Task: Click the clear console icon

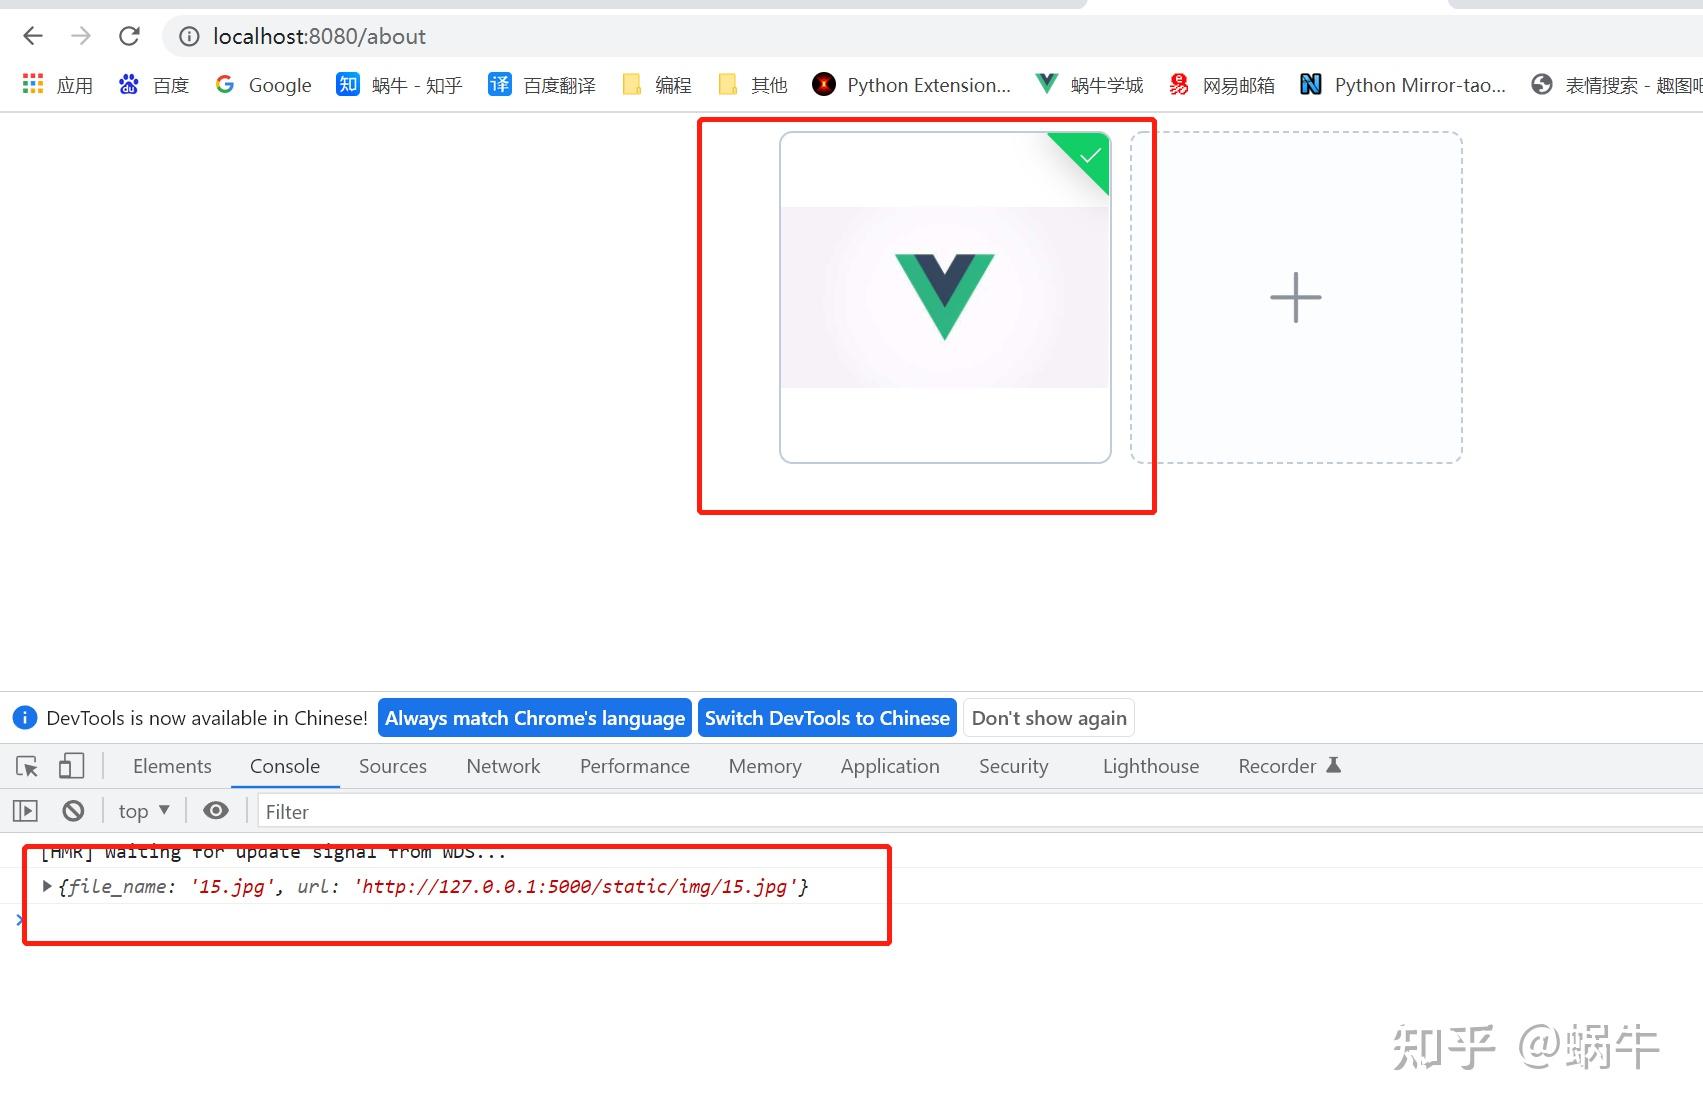Action: click(x=73, y=810)
